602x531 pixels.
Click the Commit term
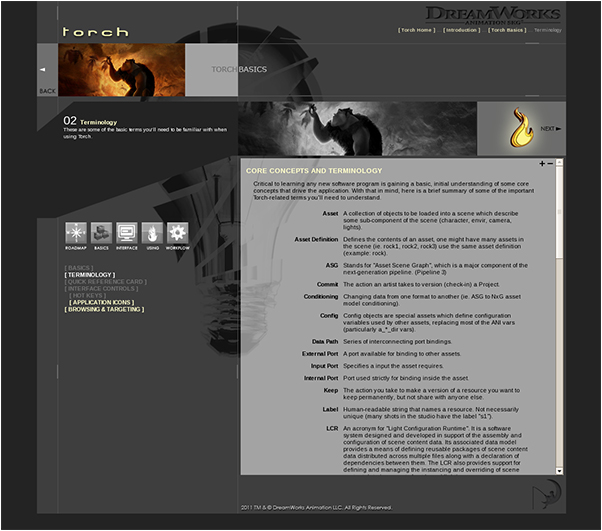pyautogui.click(x=327, y=285)
